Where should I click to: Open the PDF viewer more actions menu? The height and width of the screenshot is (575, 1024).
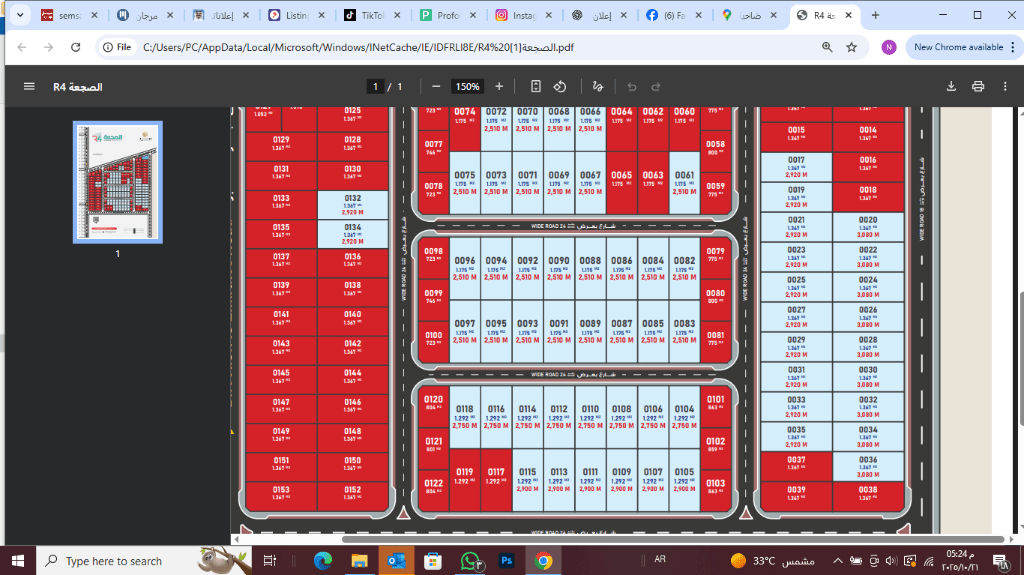point(1005,87)
